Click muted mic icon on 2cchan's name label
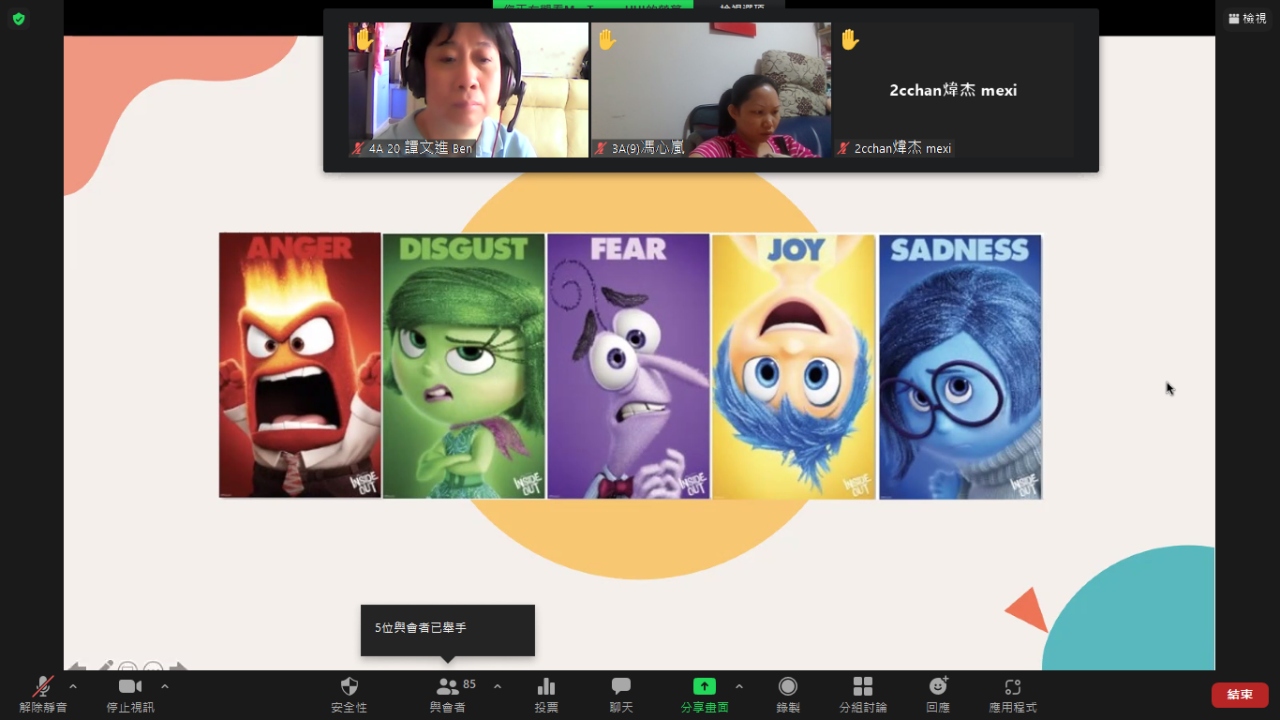This screenshot has width=1280, height=720. click(x=844, y=148)
